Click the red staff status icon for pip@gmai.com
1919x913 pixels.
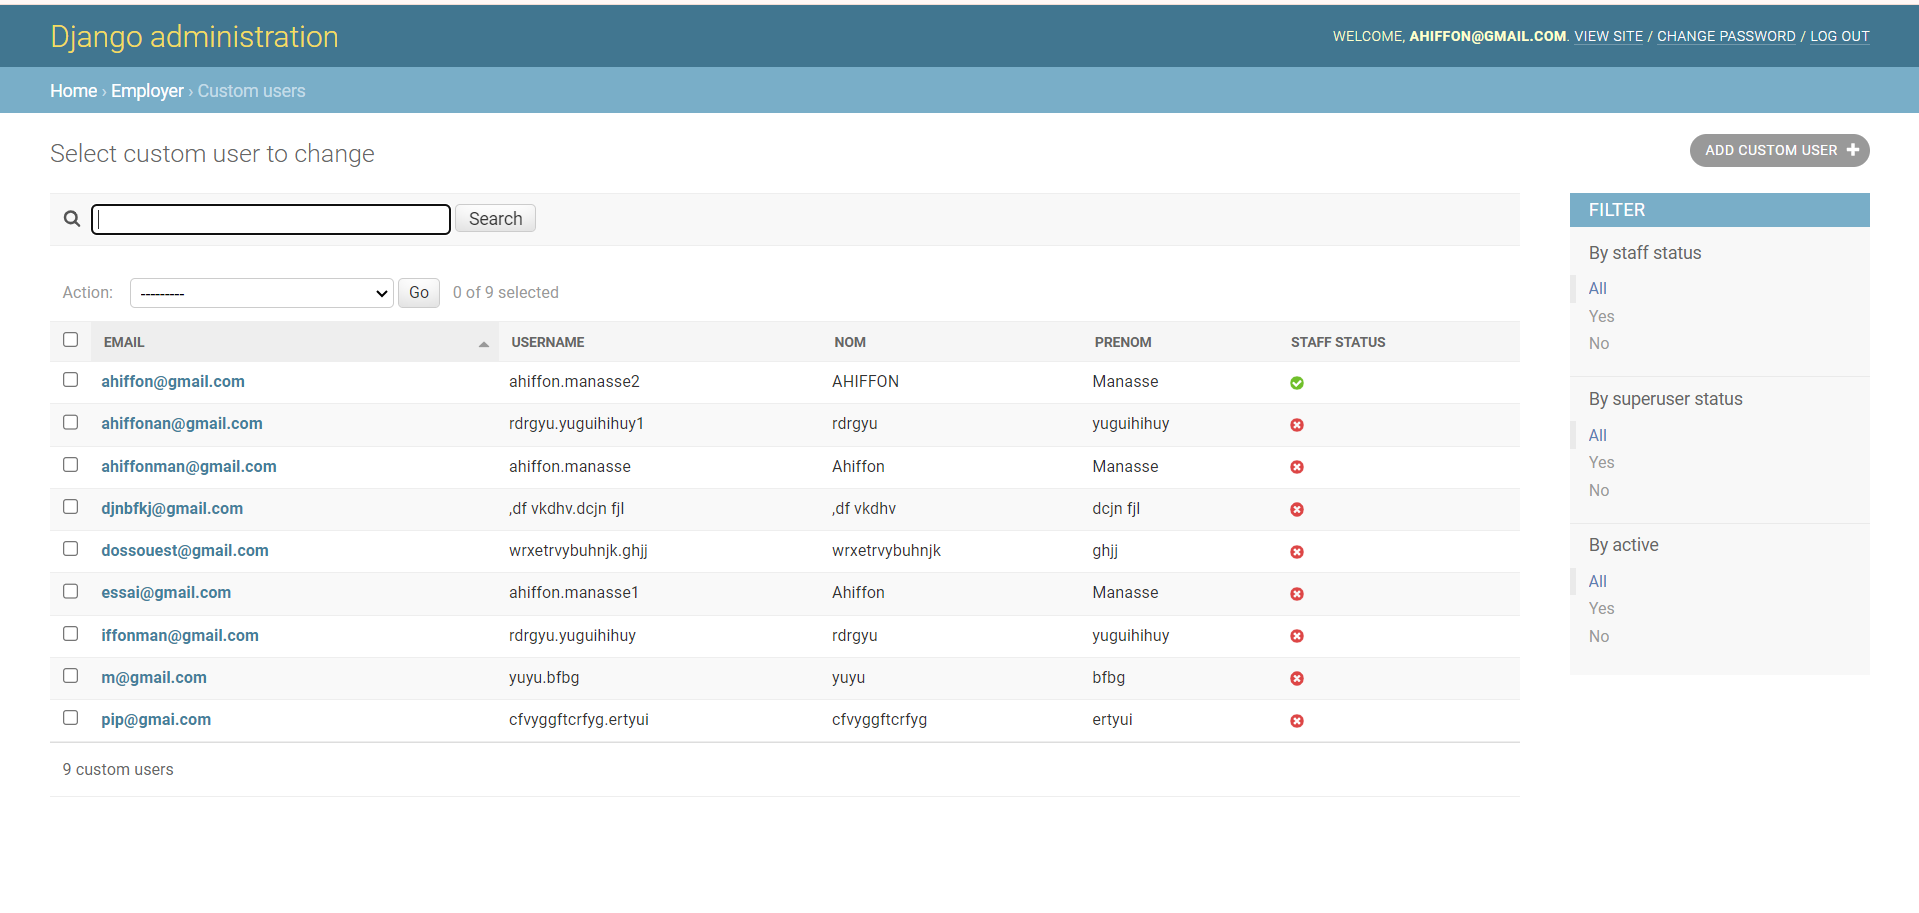click(x=1297, y=721)
